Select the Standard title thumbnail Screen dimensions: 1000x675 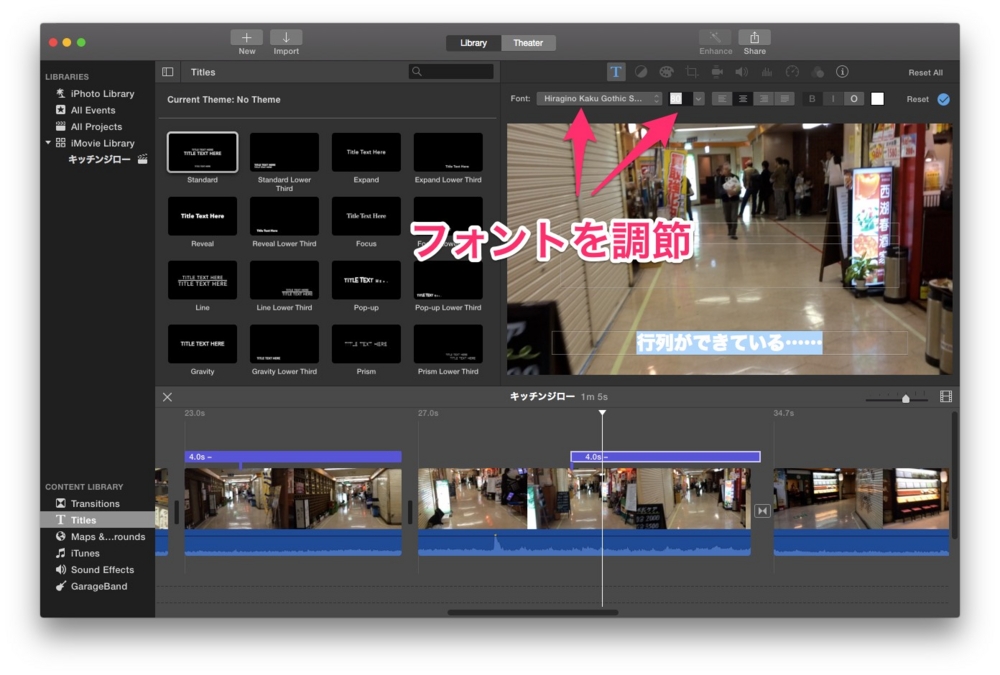coord(202,152)
